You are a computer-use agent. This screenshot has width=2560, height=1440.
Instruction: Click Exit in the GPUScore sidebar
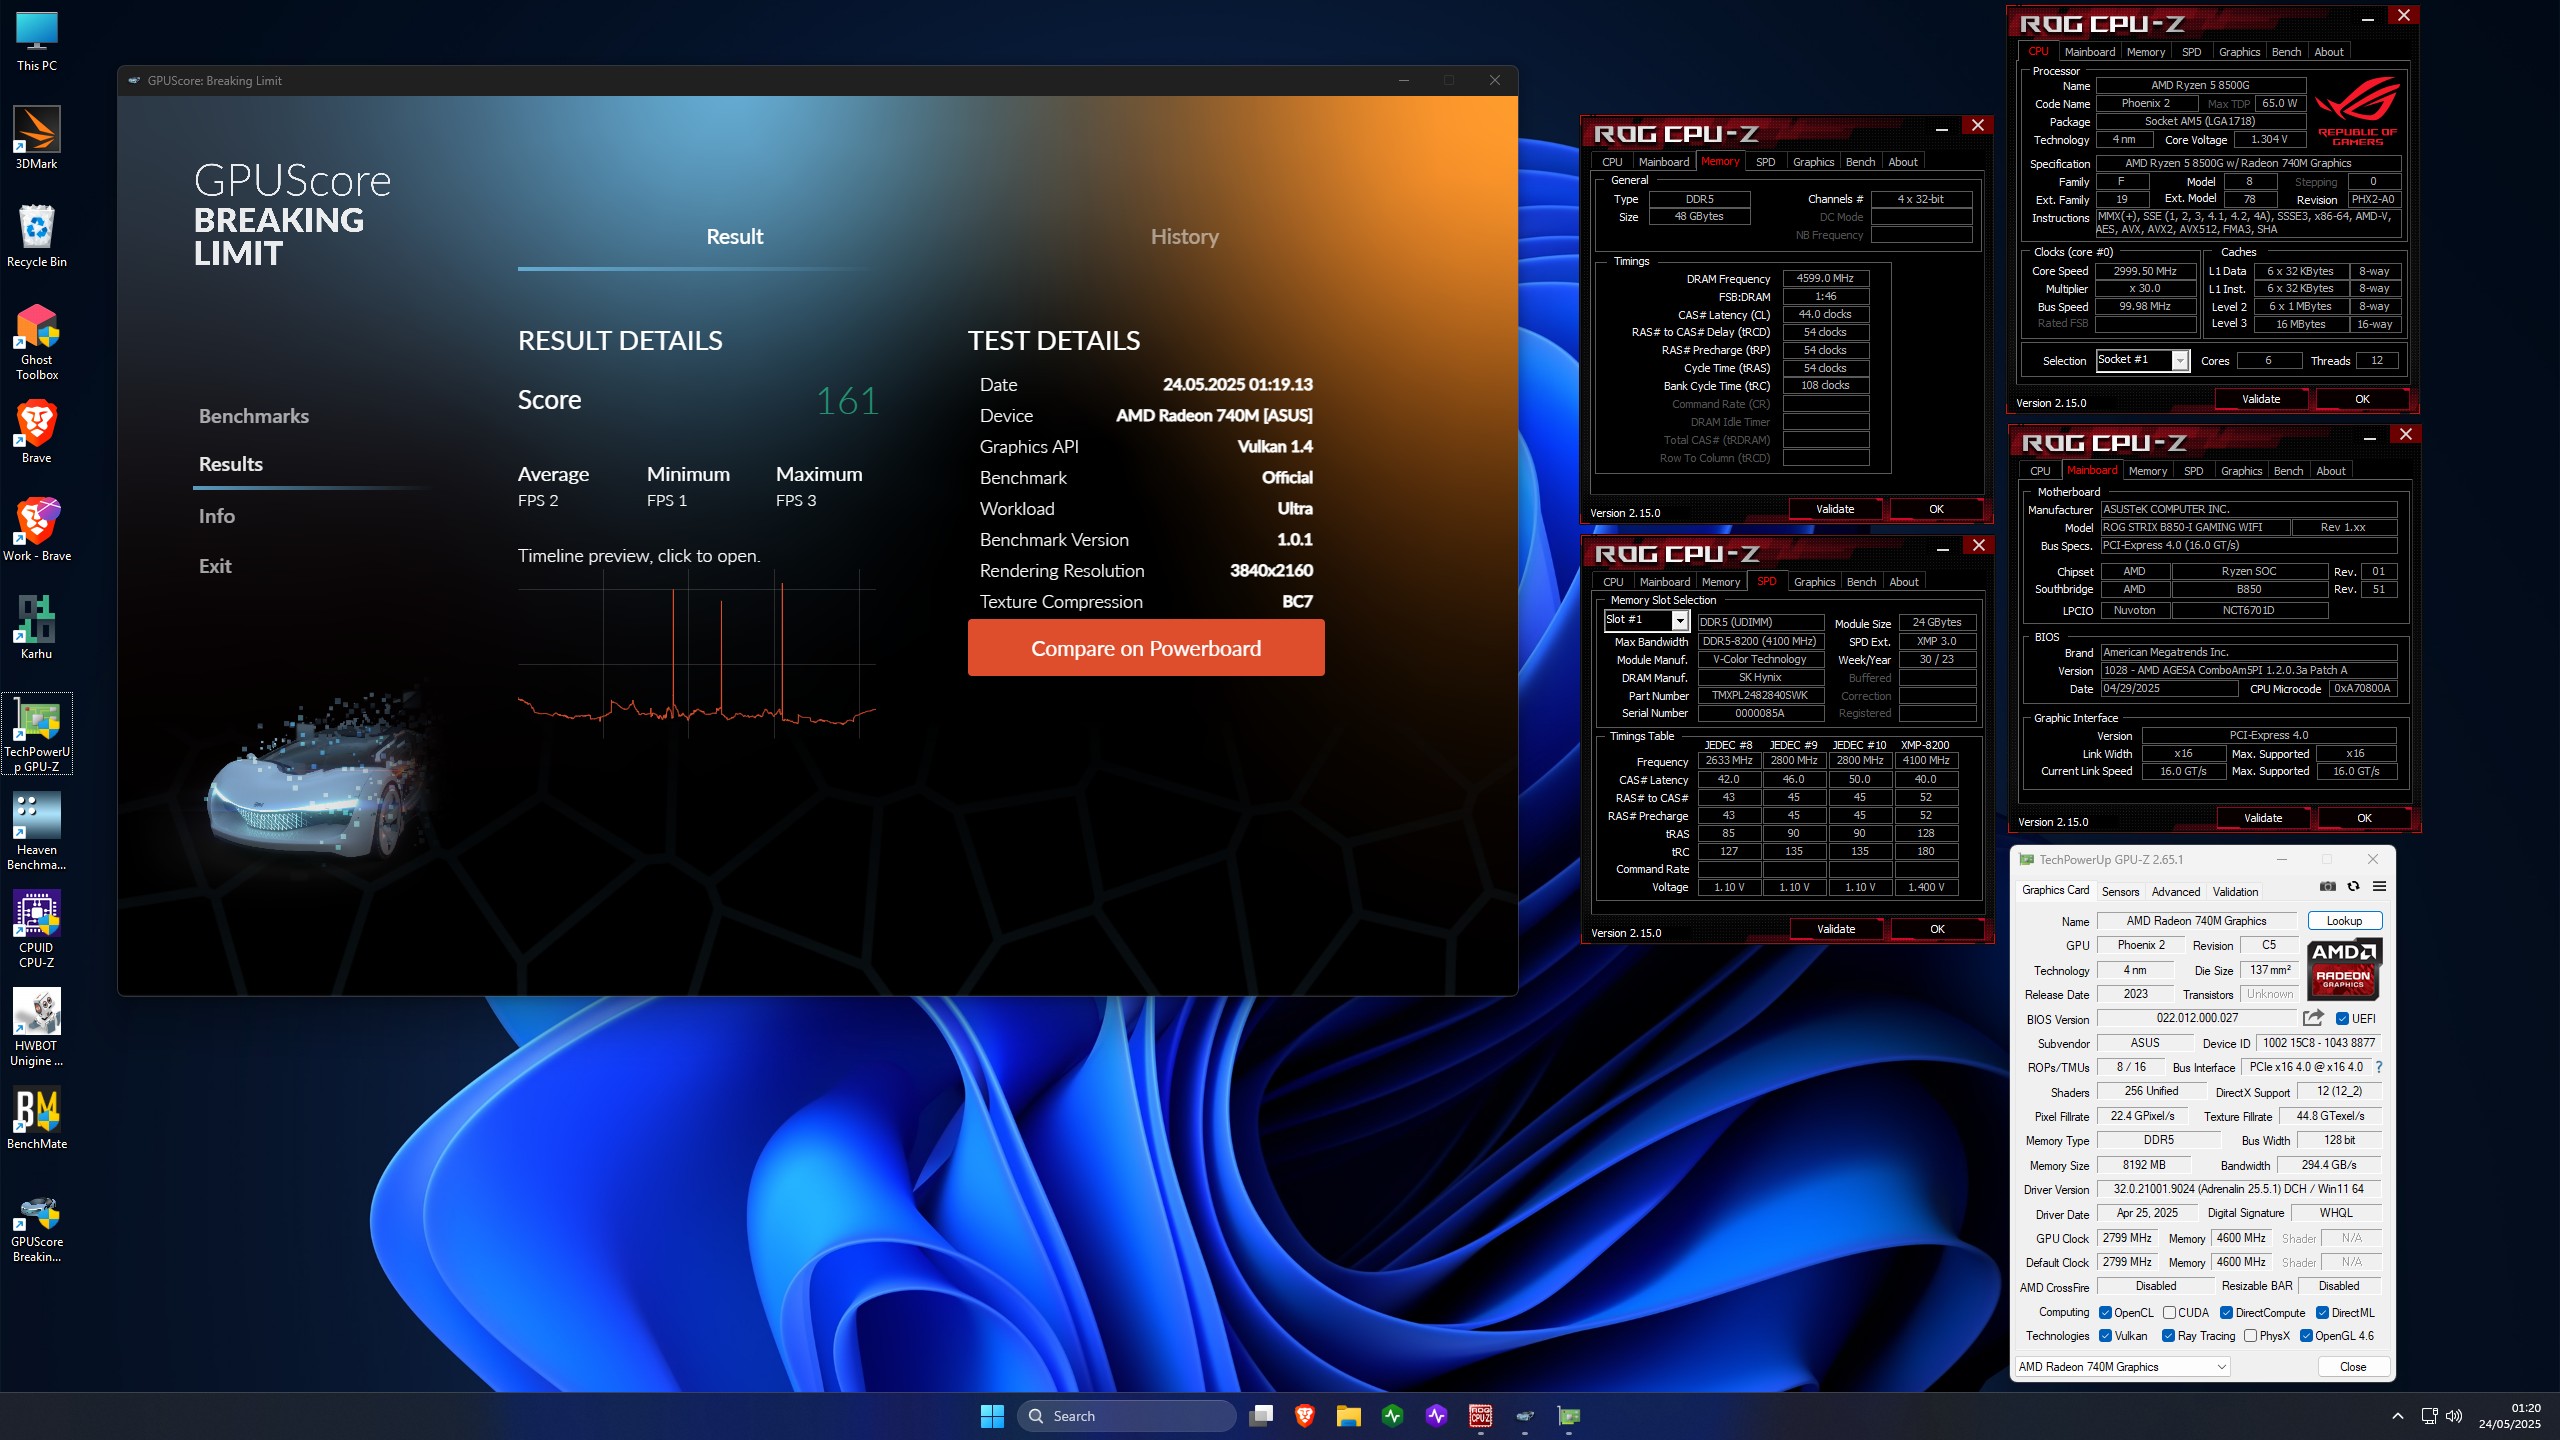(215, 566)
